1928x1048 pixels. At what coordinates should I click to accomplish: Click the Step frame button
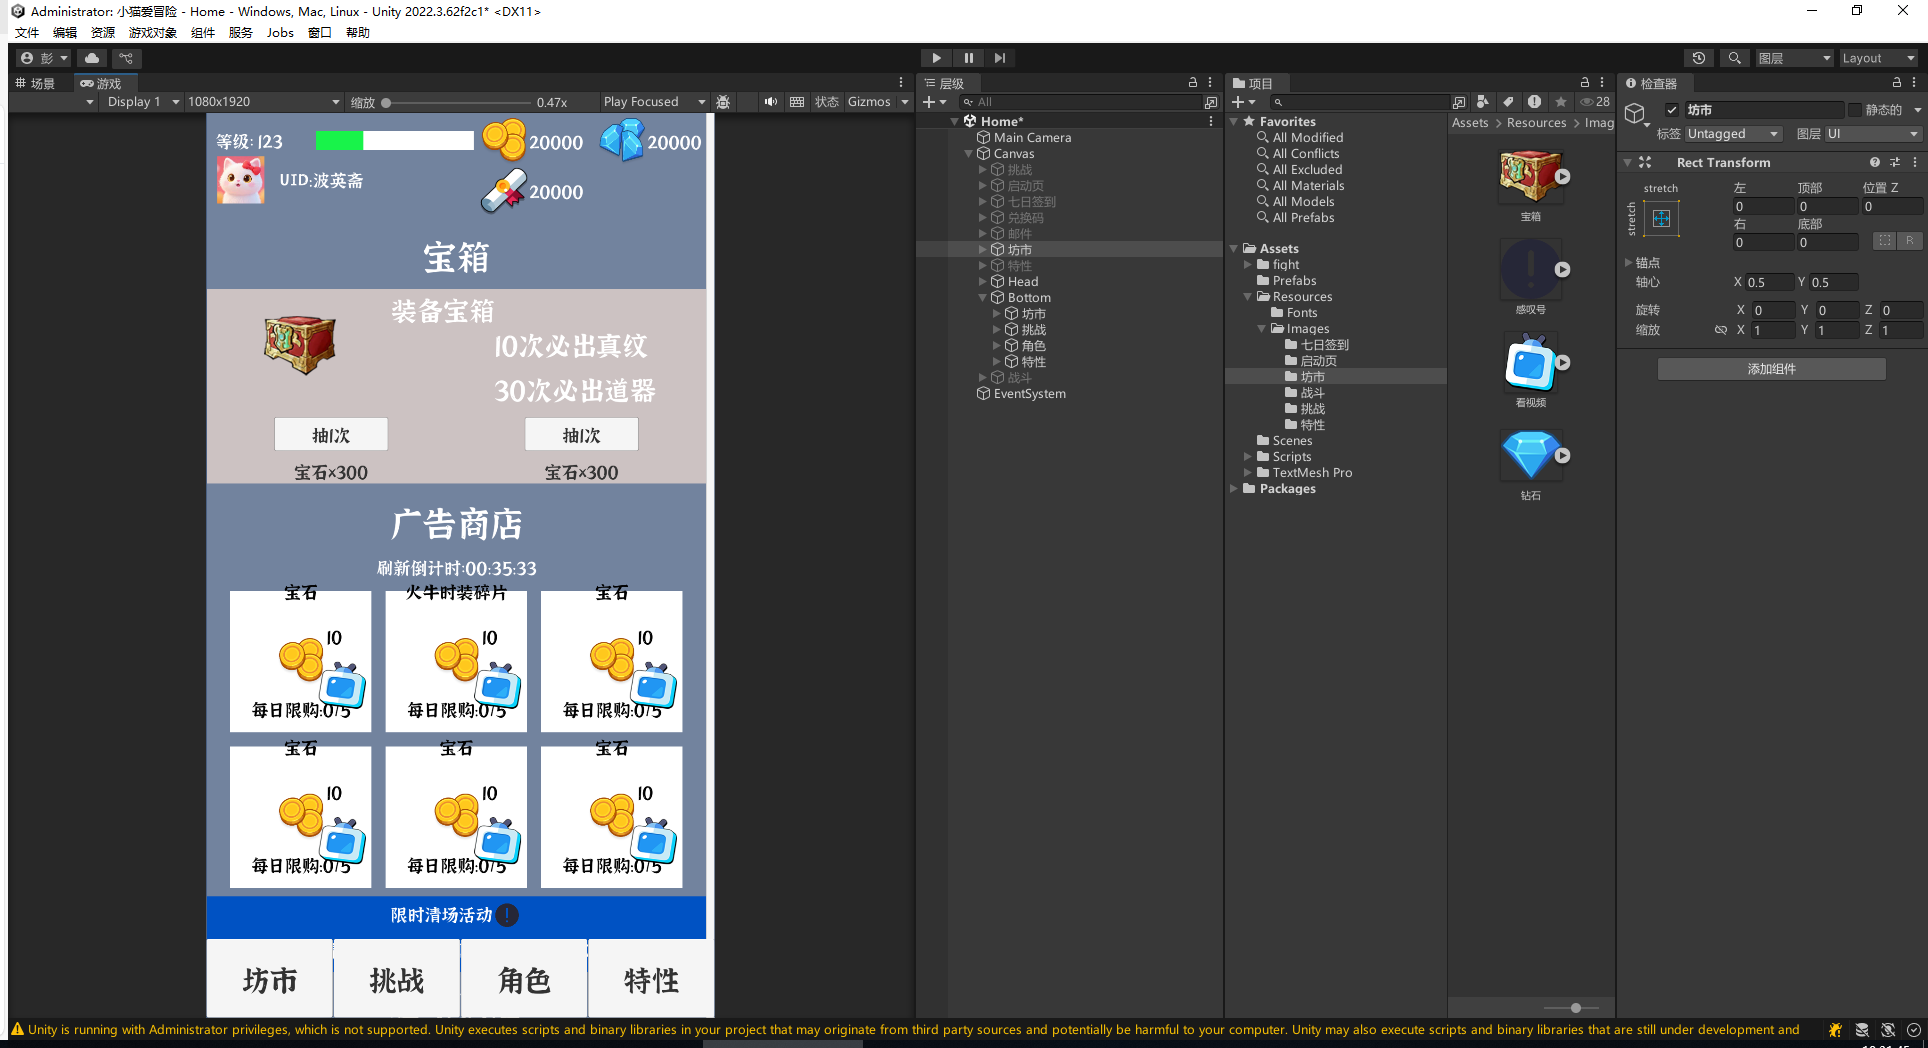tap(1000, 58)
